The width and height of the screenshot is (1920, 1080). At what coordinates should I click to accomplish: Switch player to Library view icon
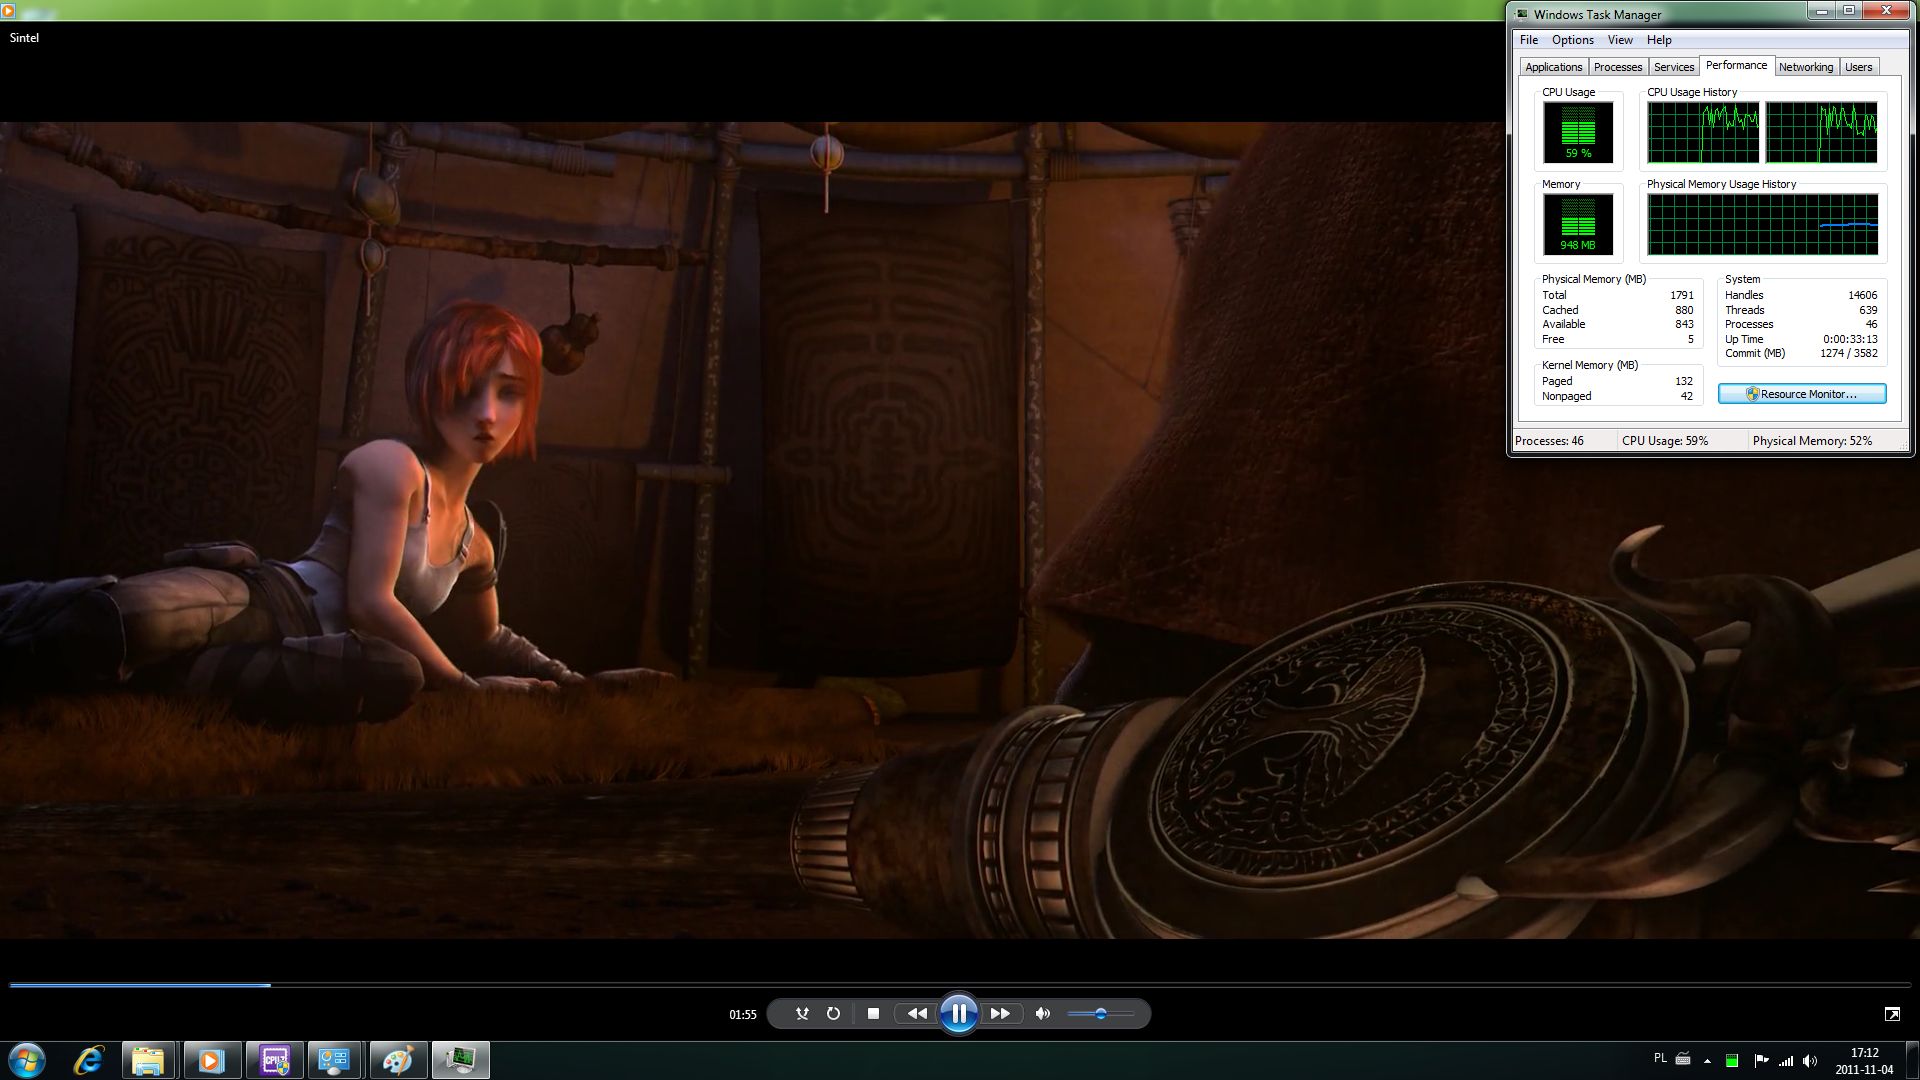click(1892, 1014)
